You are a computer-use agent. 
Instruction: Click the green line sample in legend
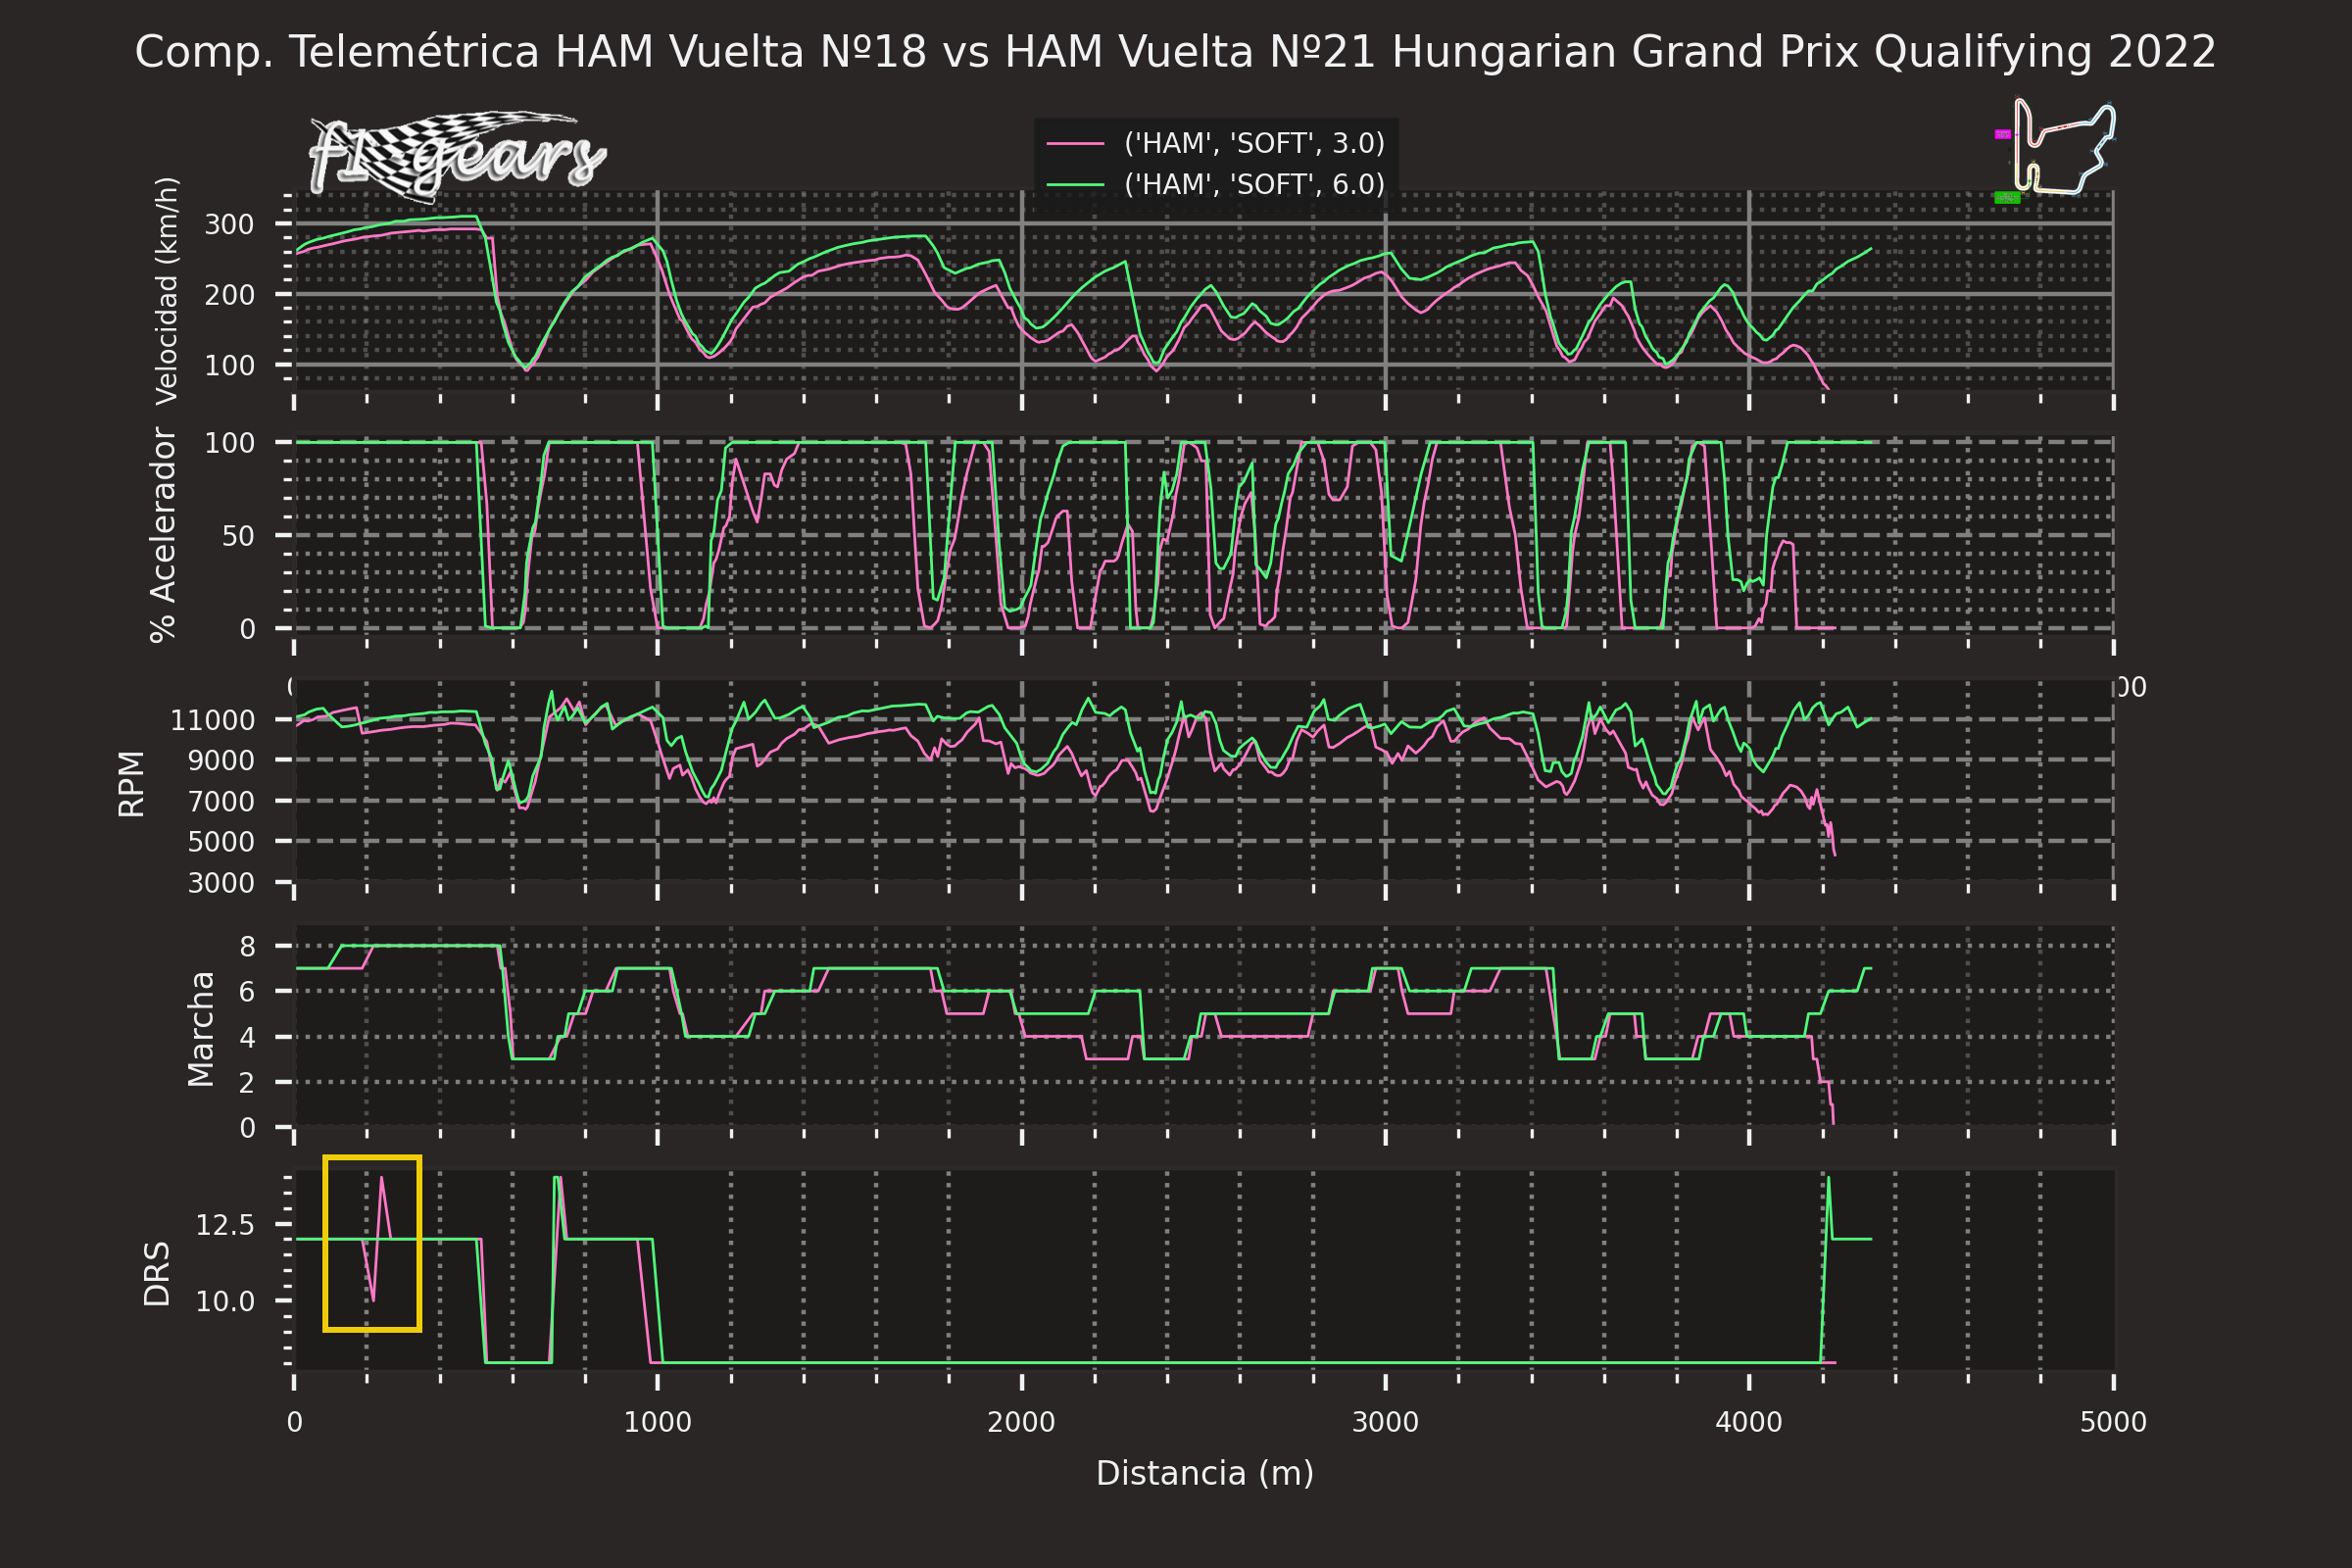click(1075, 185)
